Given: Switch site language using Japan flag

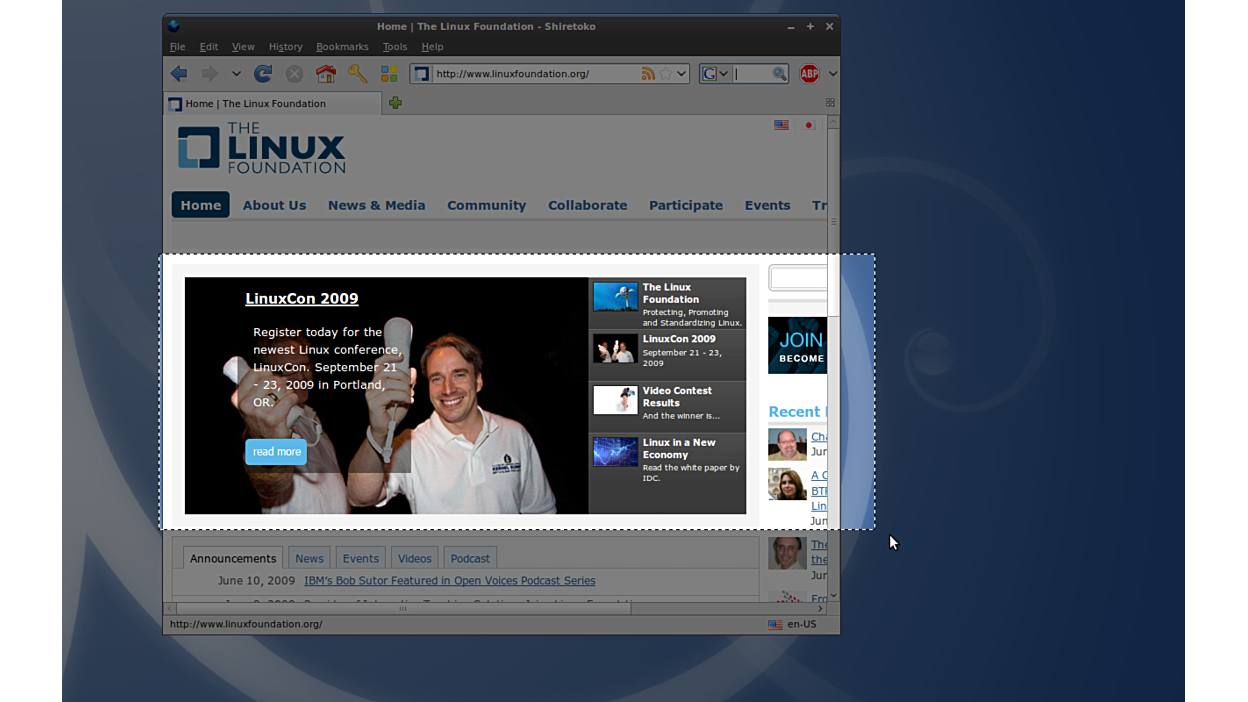Looking at the screenshot, I should click(809, 125).
